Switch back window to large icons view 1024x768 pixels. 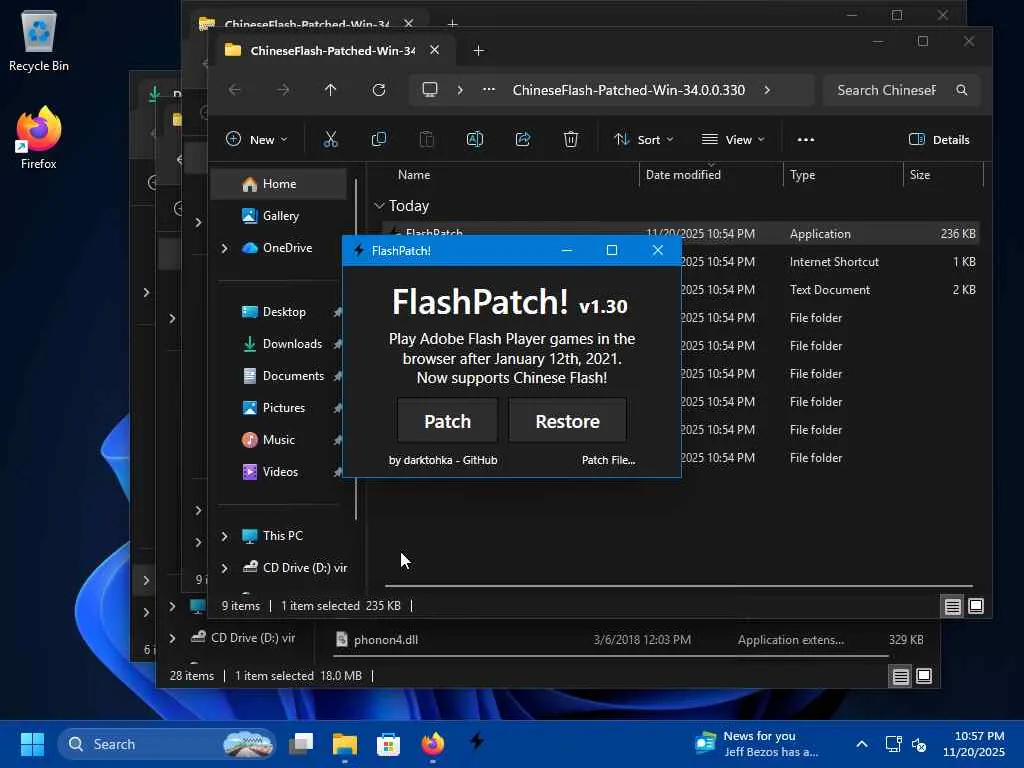924,676
